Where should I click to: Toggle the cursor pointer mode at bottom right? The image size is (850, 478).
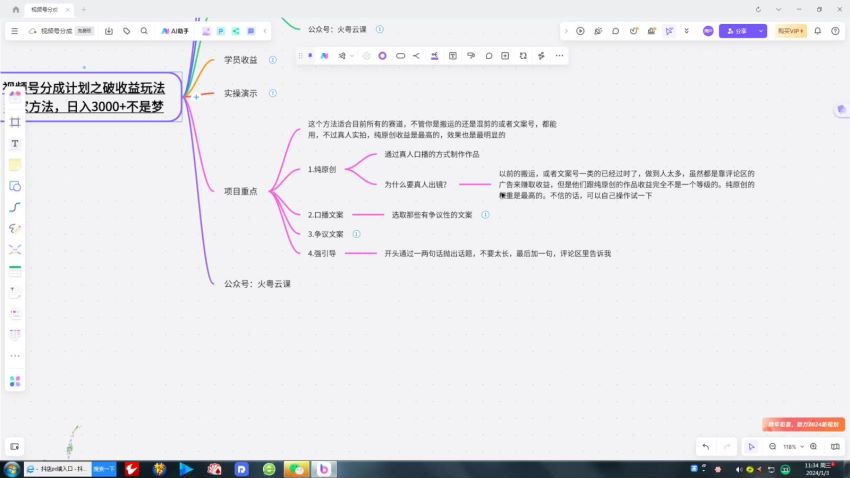click(x=751, y=446)
